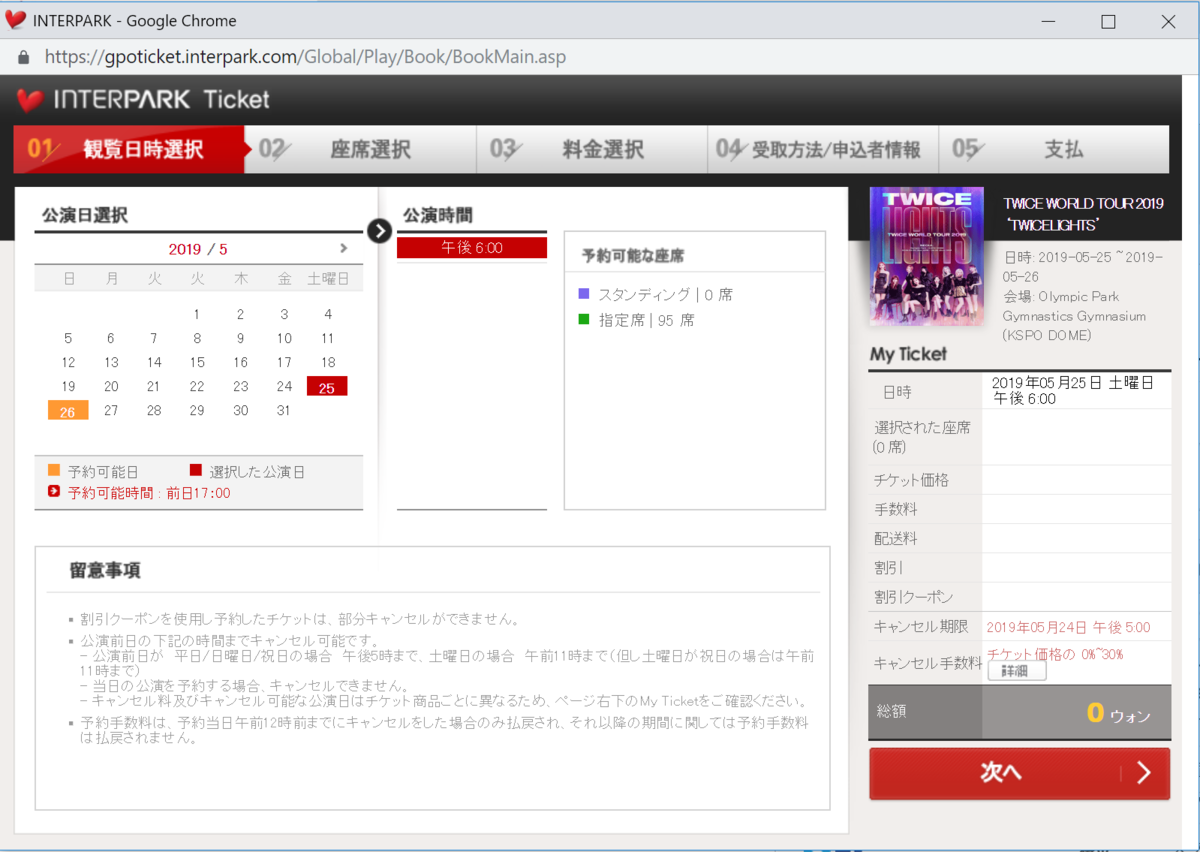Screen dimensions: 1200x852
Task: Click the 指定席 | 95 席 row
Action: (636, 321)
